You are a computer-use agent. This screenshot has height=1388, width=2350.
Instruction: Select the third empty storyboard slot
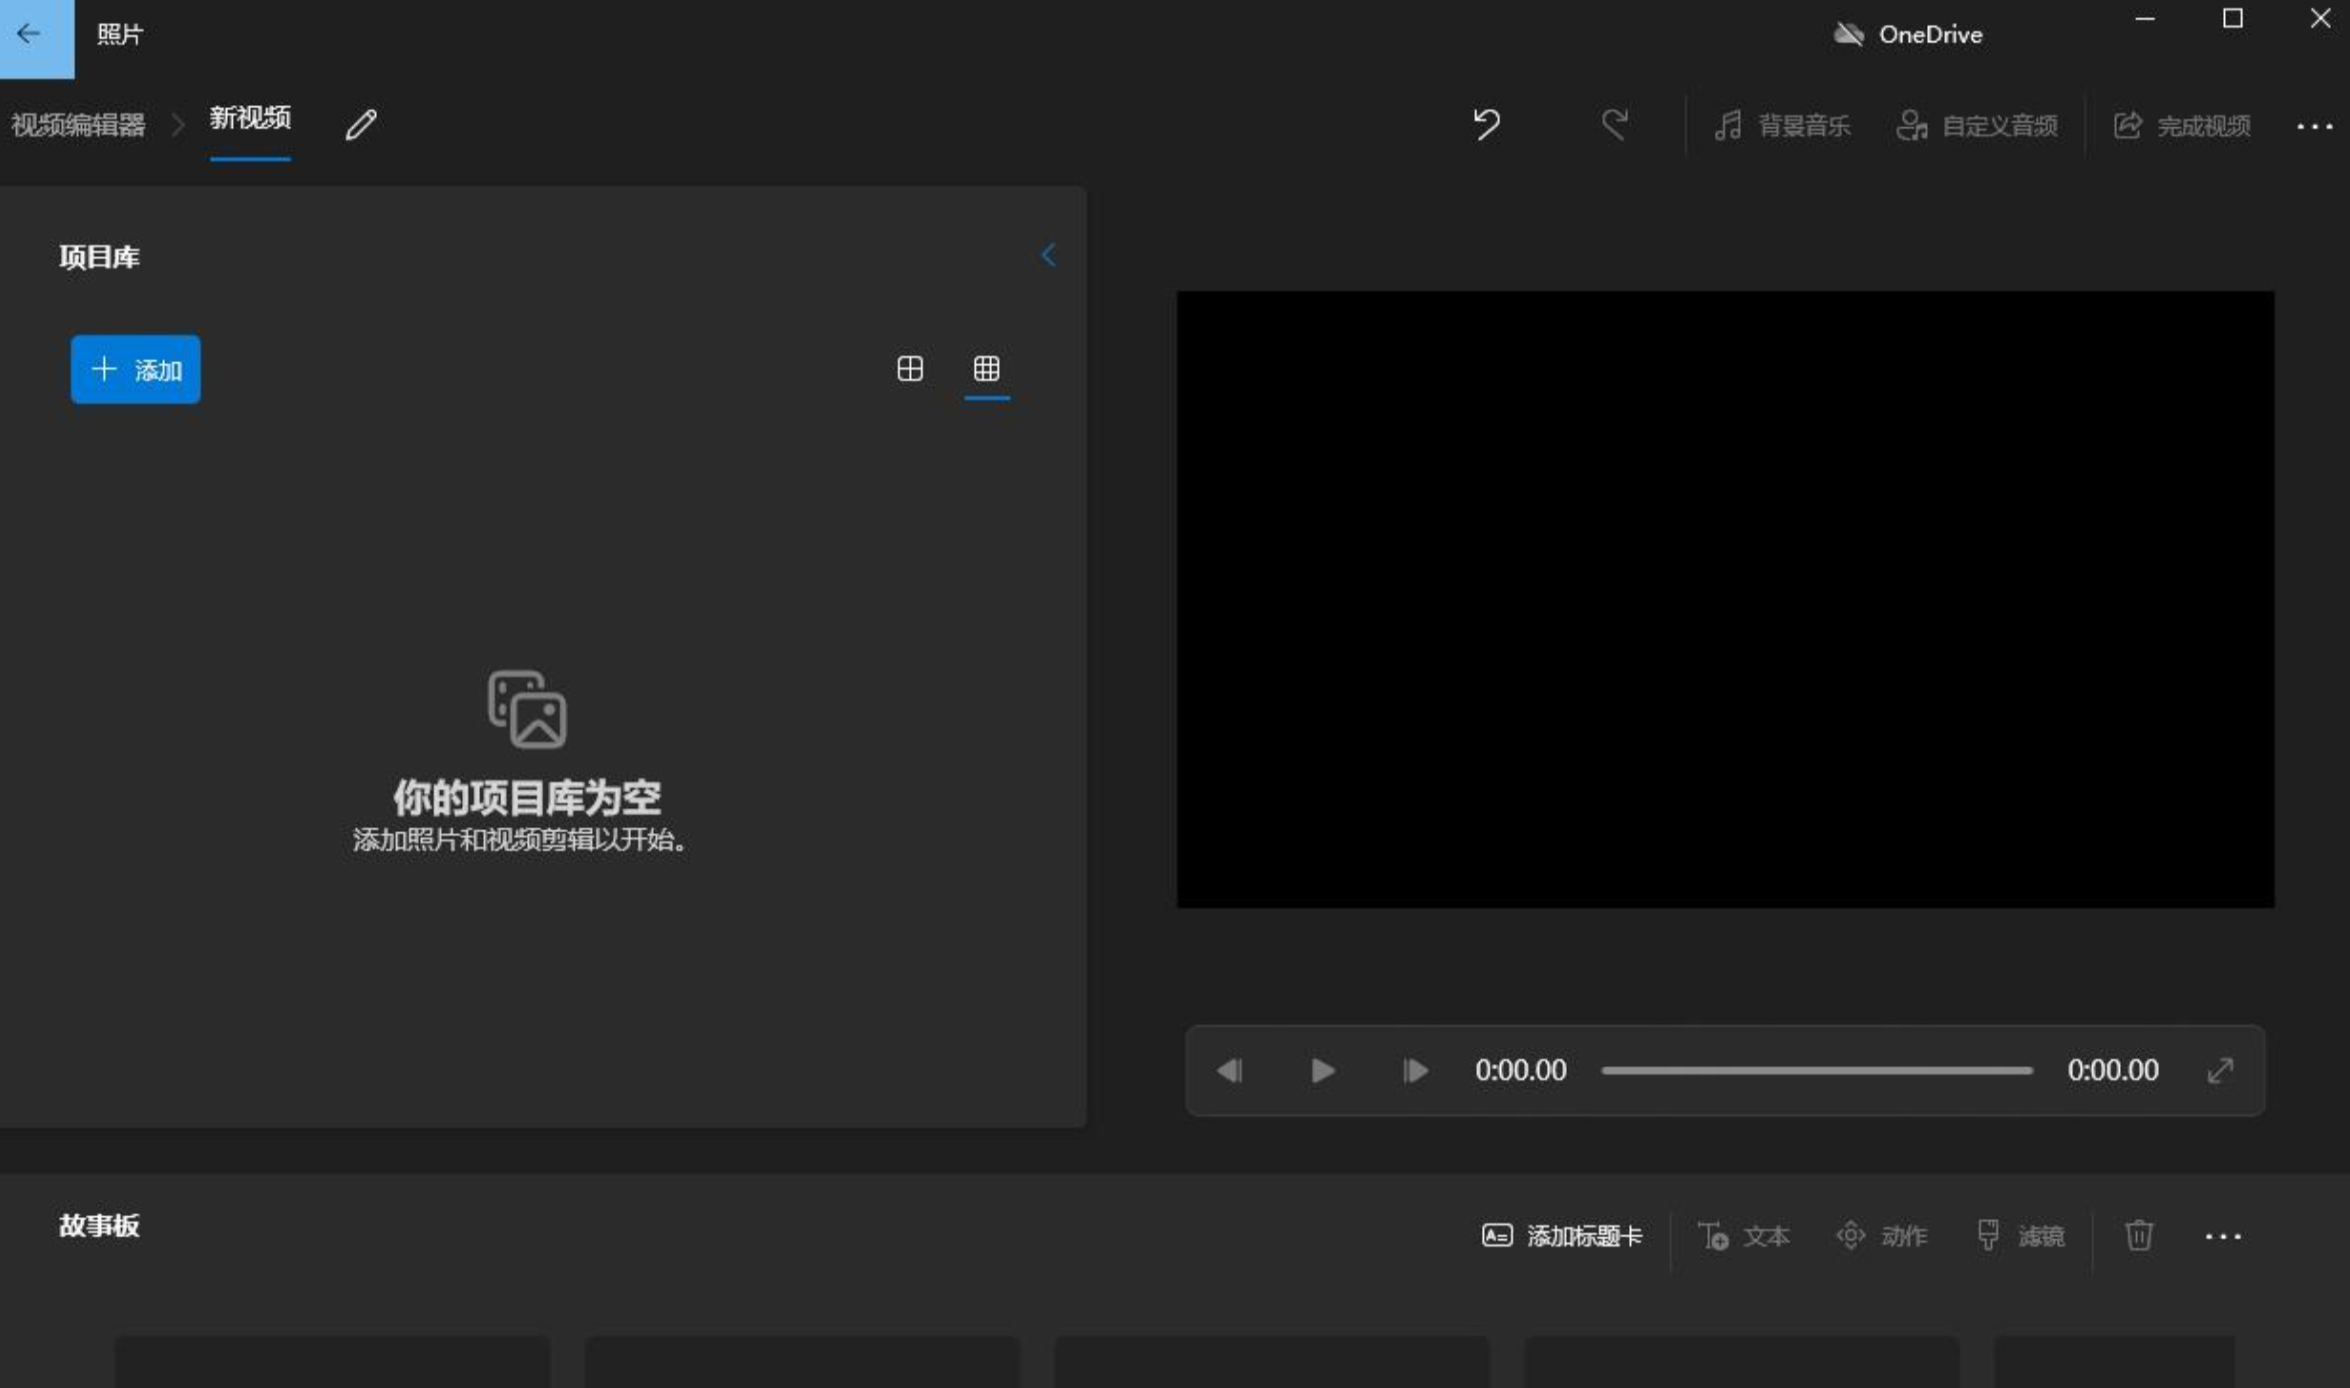coord(1272,1362)
